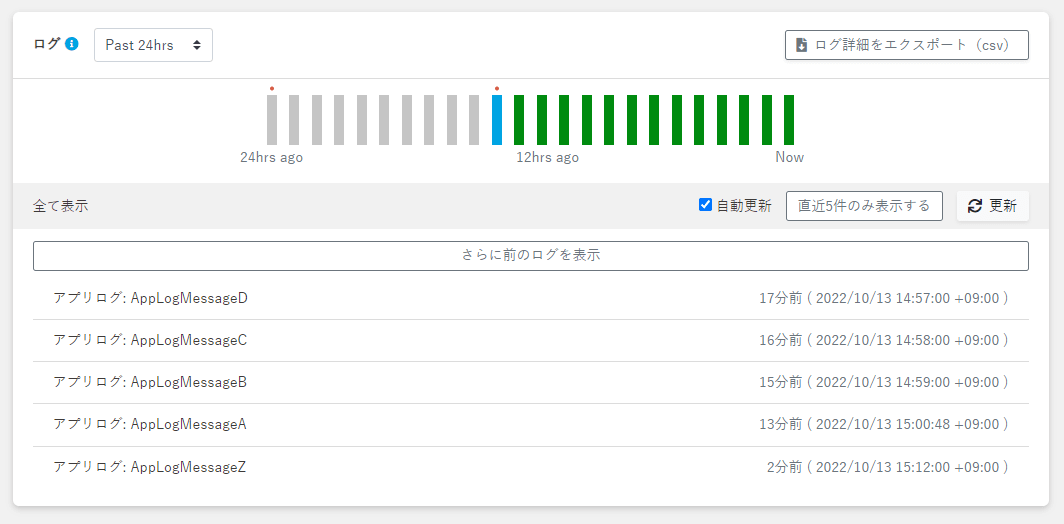Click the first green bar after the blue bar
1064x524 pixels.
tap(519, 120)
